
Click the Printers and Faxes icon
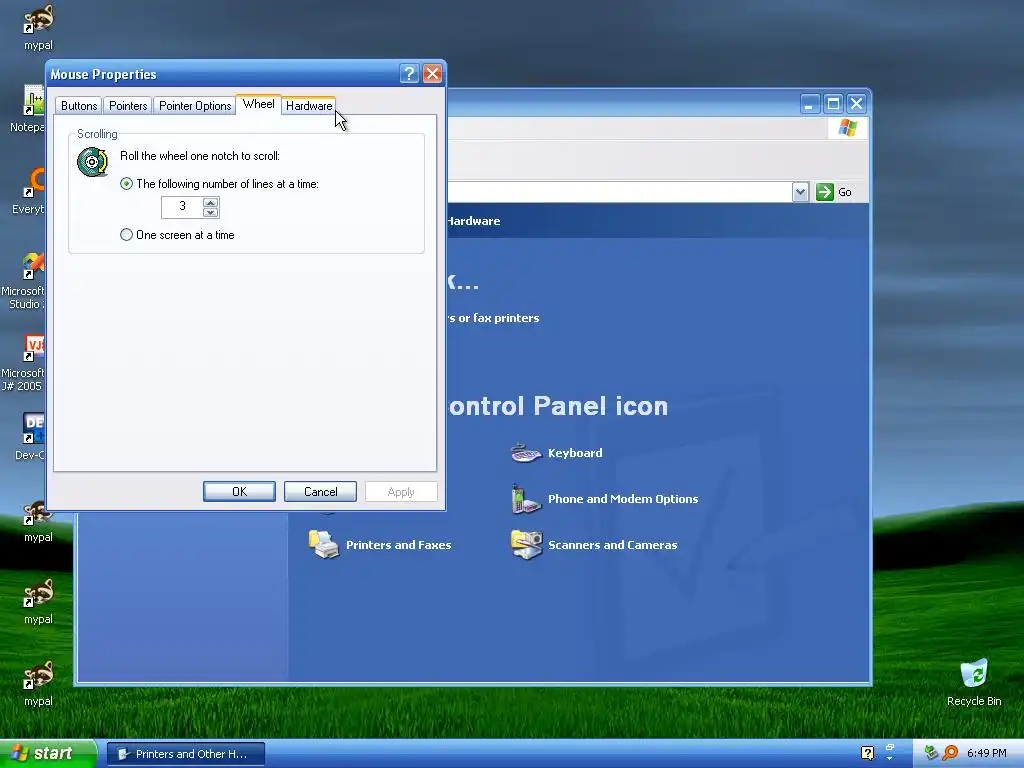point(324,545)
